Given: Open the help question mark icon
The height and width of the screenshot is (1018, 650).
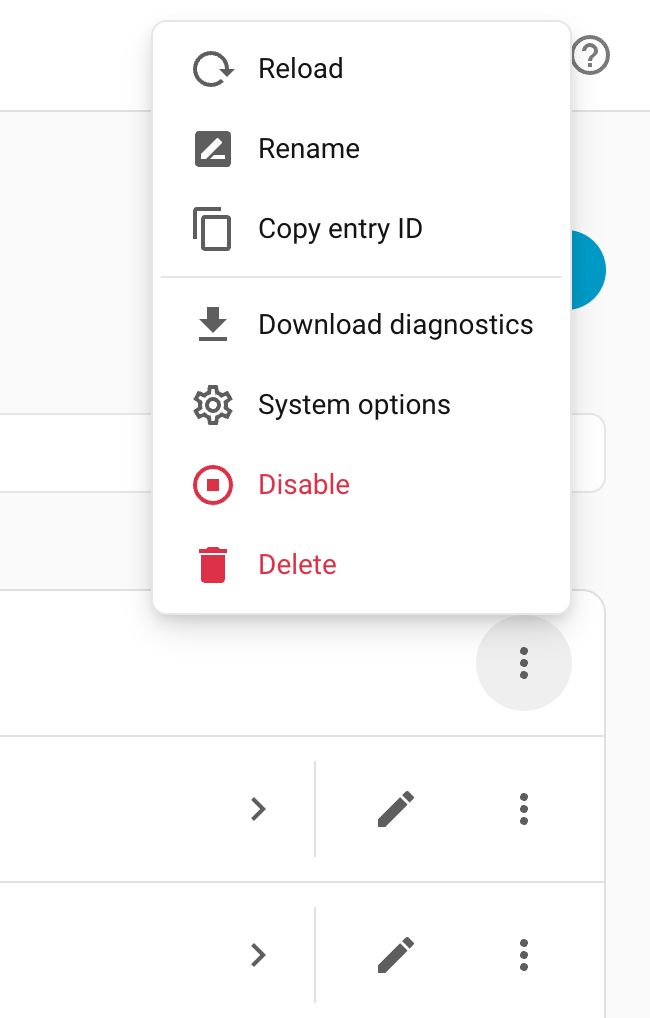Looking at the screenshot, I should click(x=590, y=55).
